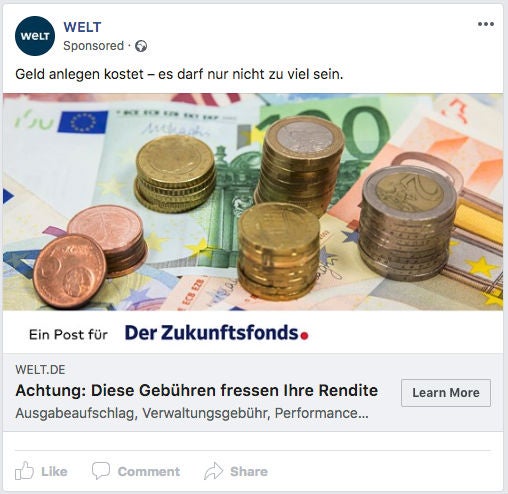
Task: Open headline 'Achtung: Diese Gebühren fressen Ihre Rendite'
Action: (197, 390)
